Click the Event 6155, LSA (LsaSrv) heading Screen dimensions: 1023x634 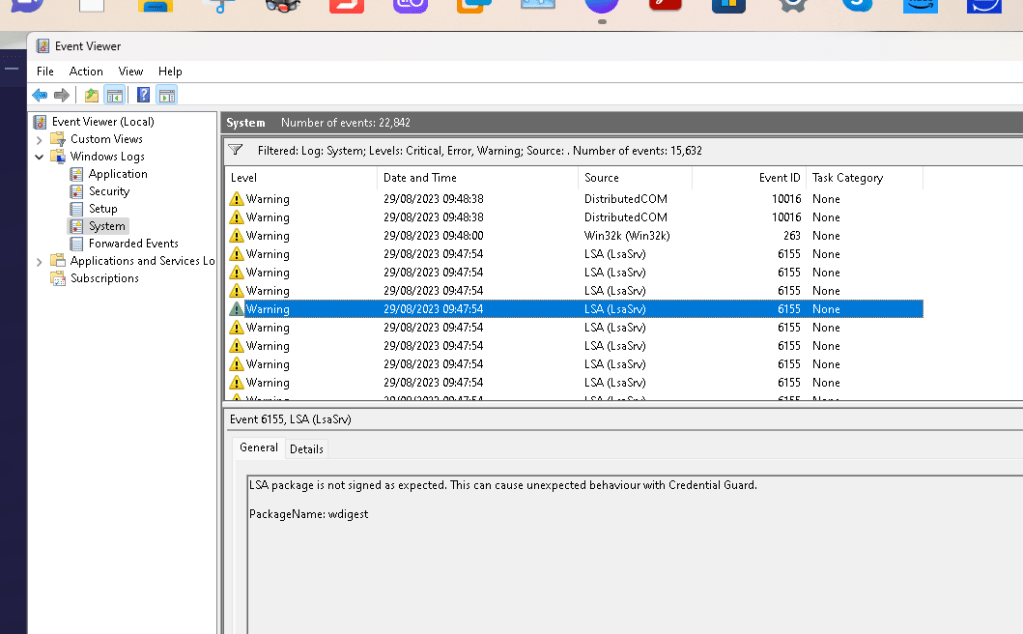[x=290, y=419]
